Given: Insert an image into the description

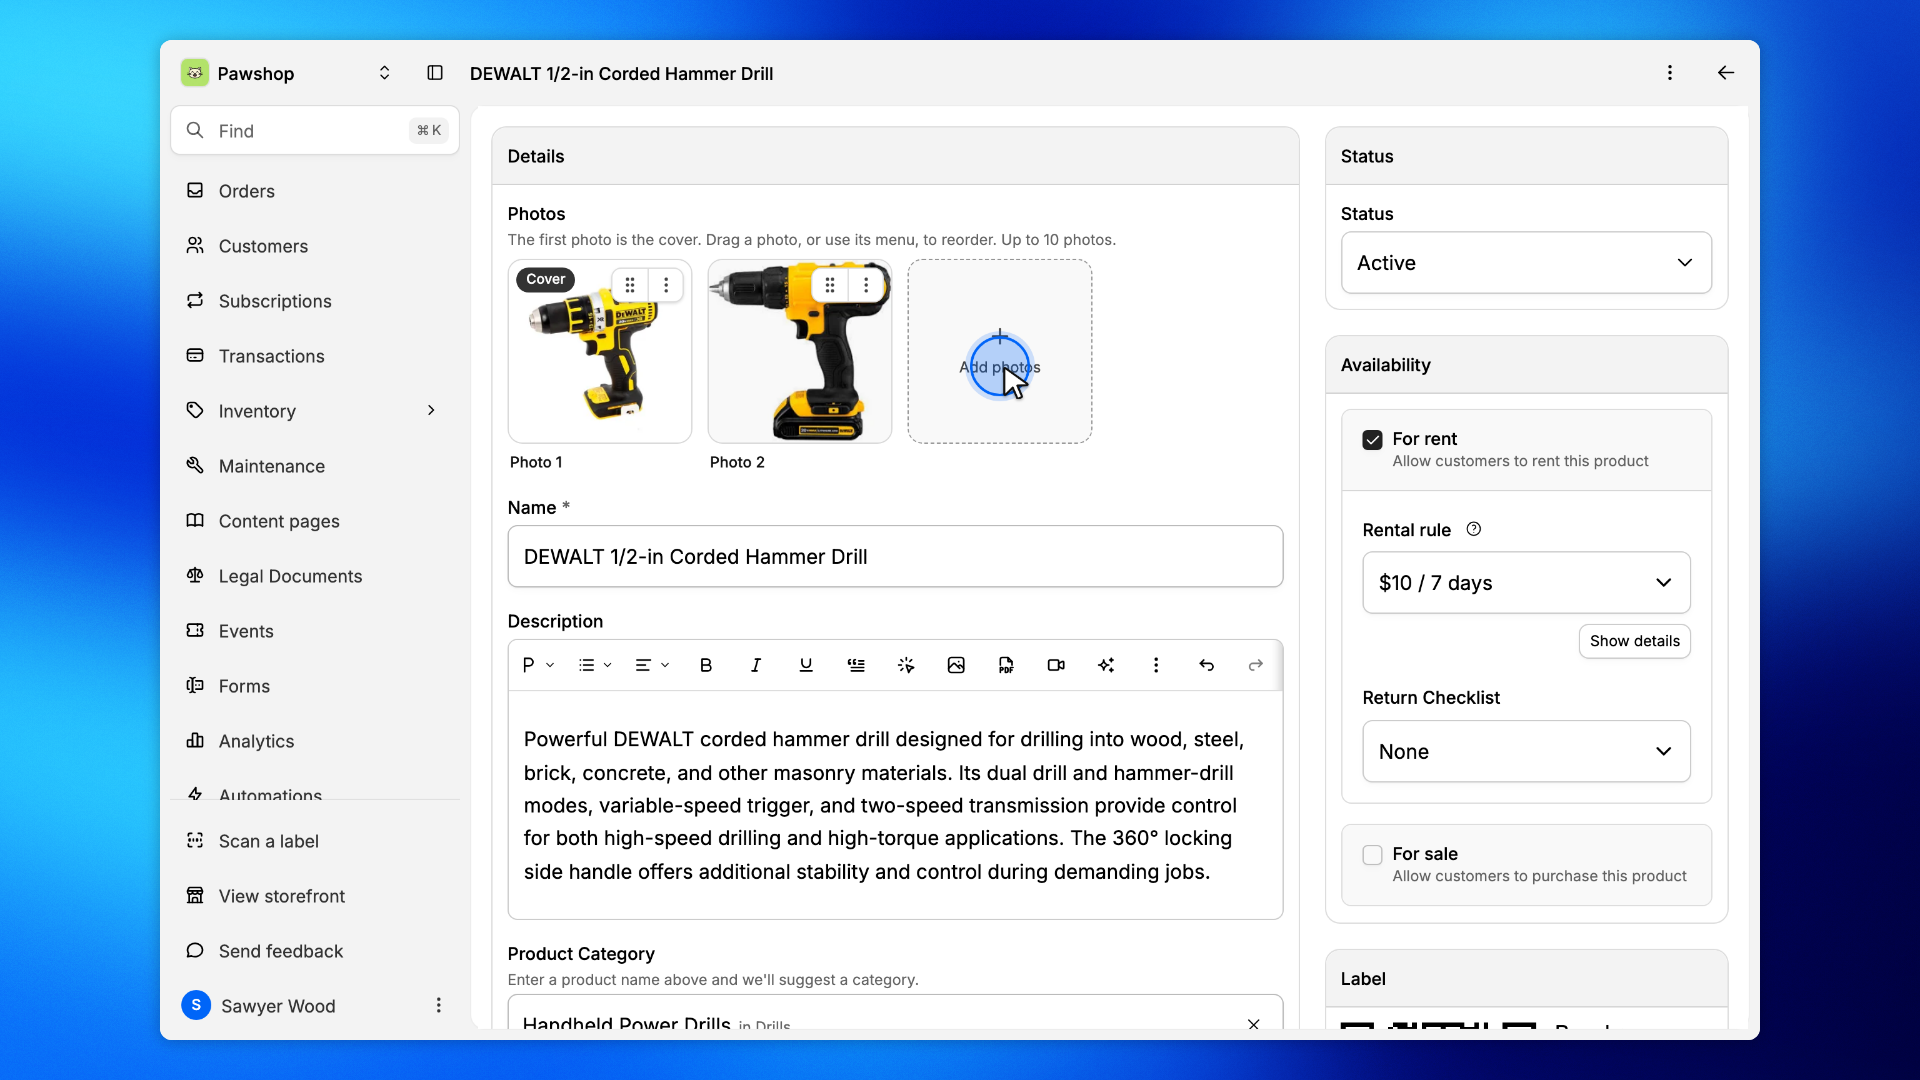Looking at the screenshot, I should [956, 665].
